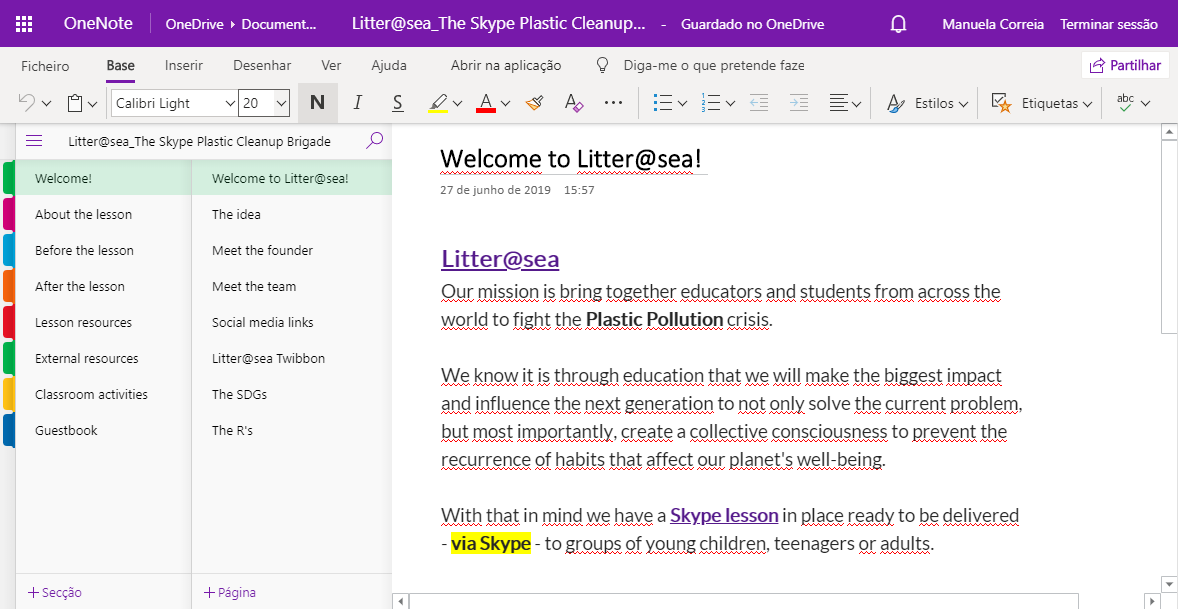
Task: Click the lightbulb Tell me icon
Action: [x=602, y=65]
